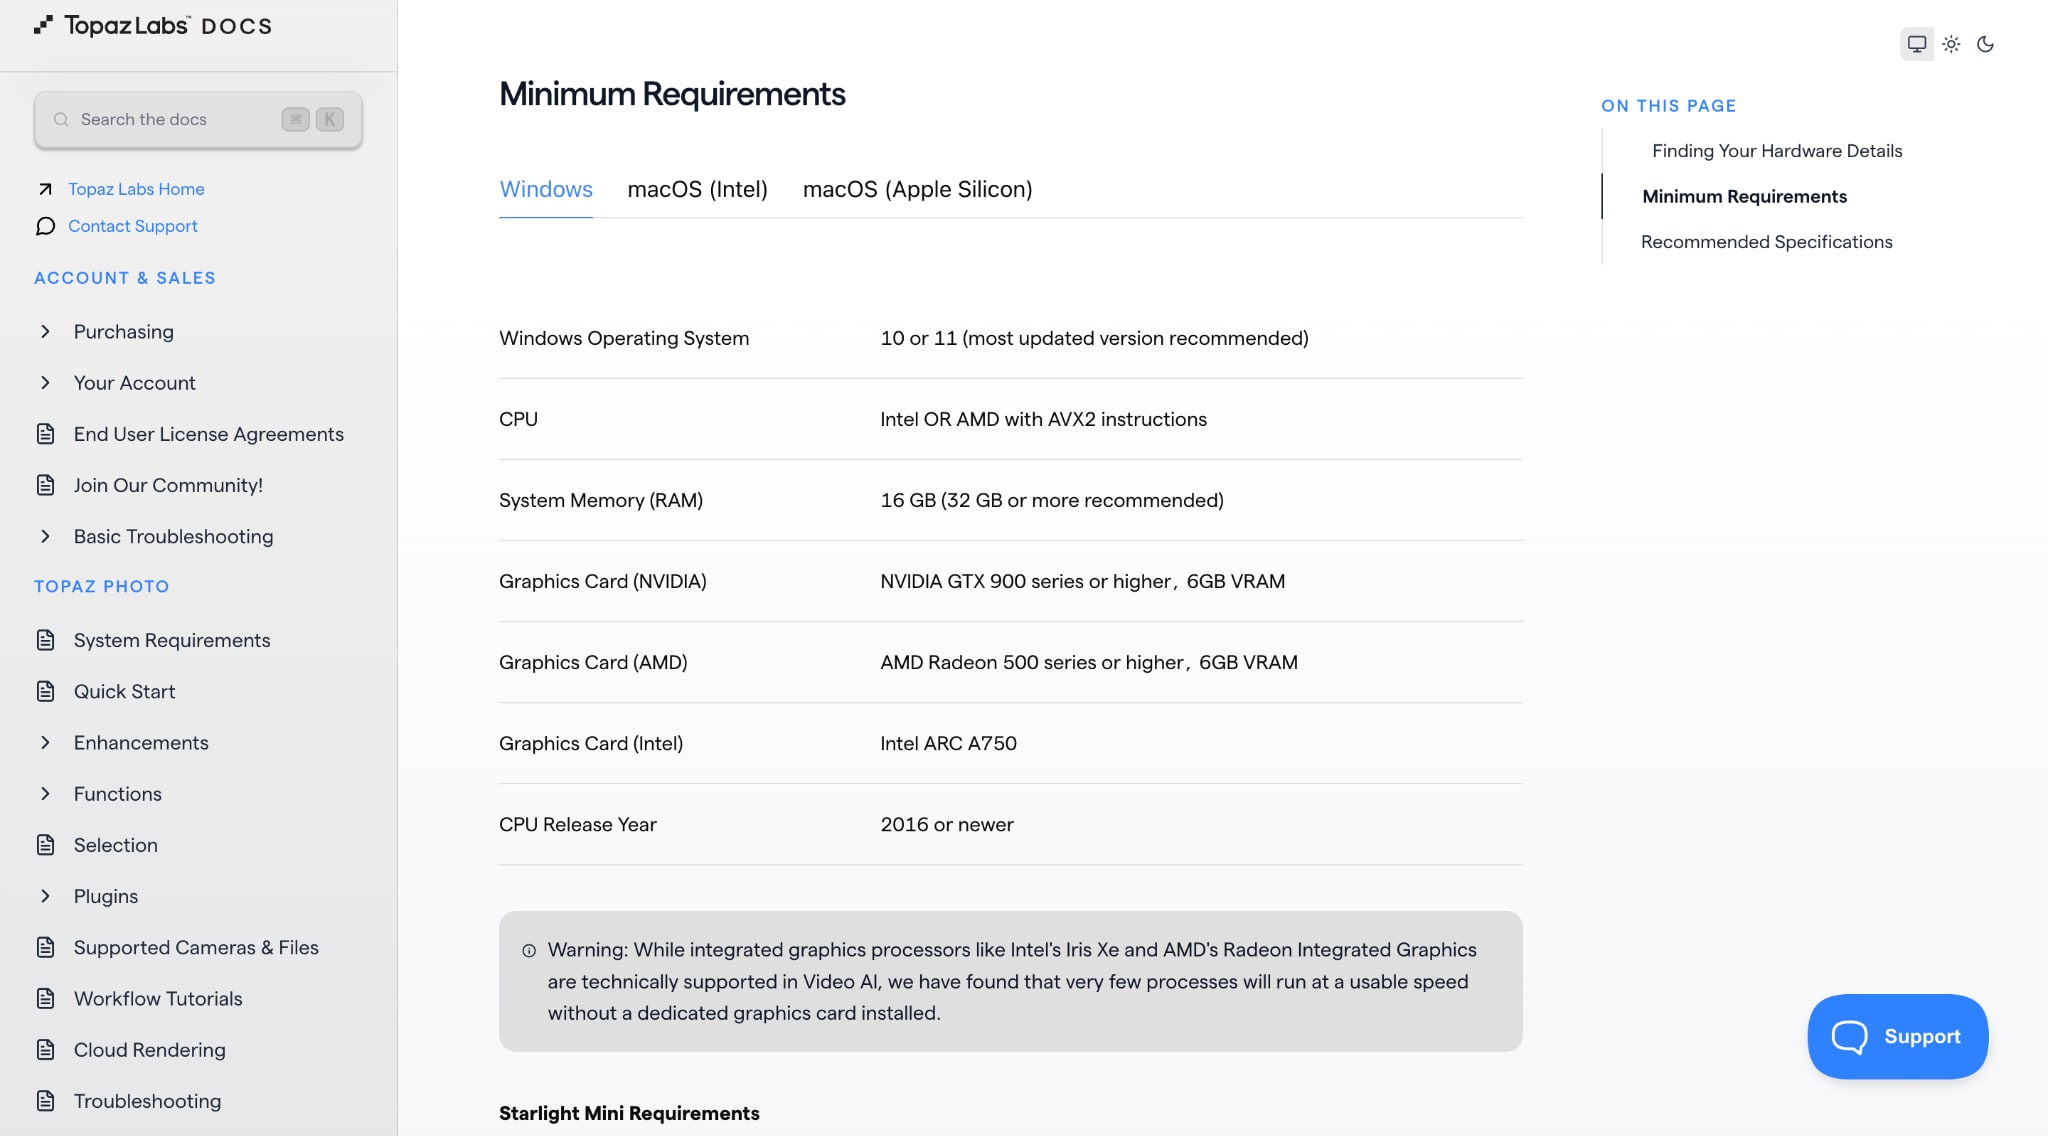Select Minimum Requirements in the page outline
This screenshot has height=1136, width=2048.
pyautogui.click(x=1744, y=196)
